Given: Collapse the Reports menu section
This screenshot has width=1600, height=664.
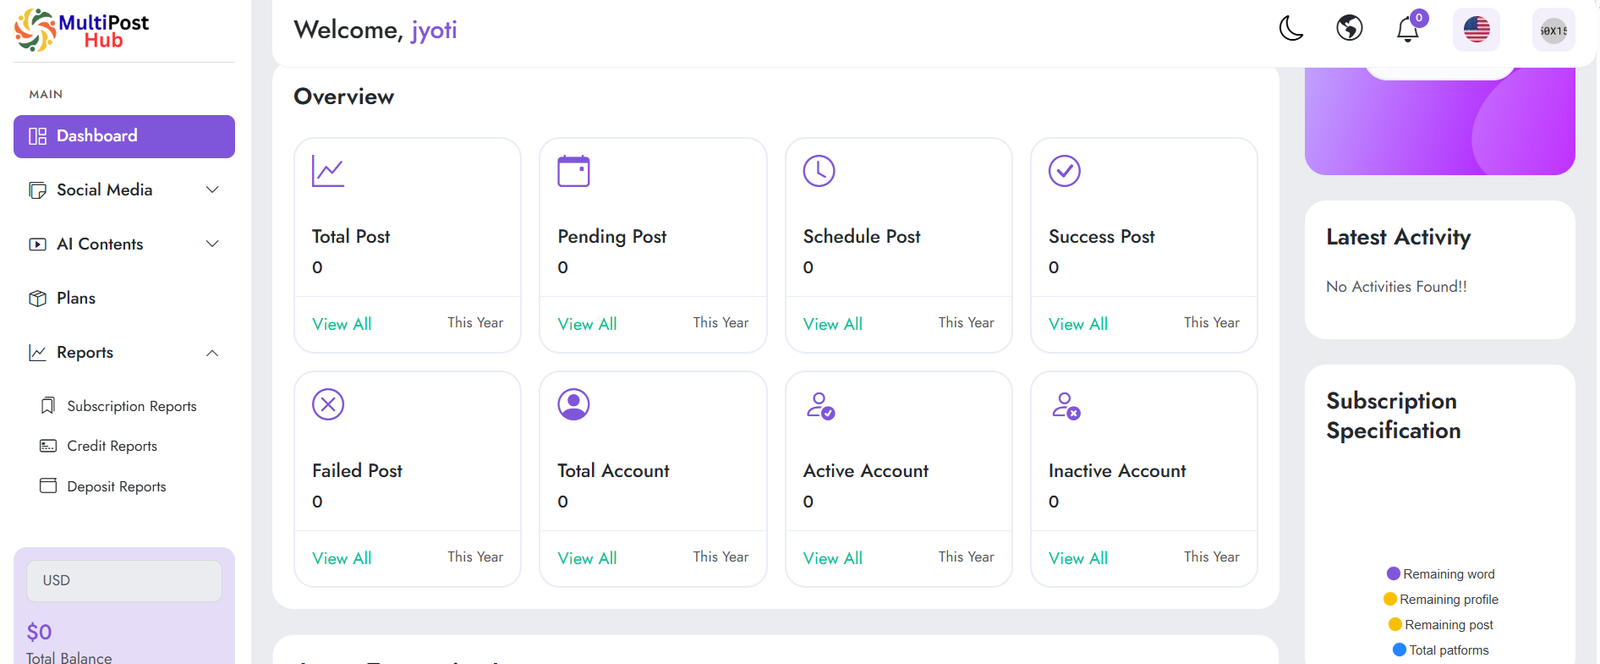Looking at the screenshot, I should pos(124,353).
